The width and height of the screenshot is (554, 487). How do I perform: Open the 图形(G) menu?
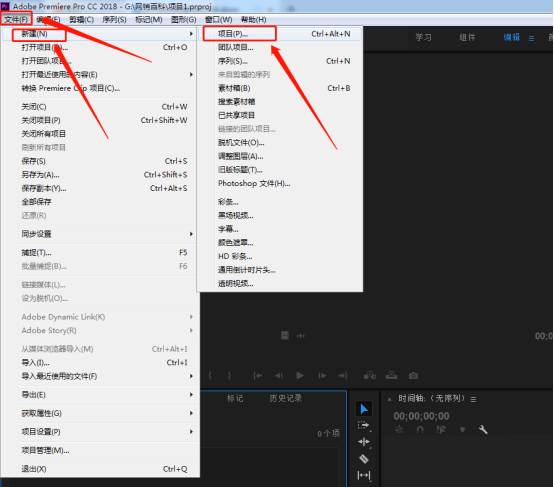coord(183,19)
